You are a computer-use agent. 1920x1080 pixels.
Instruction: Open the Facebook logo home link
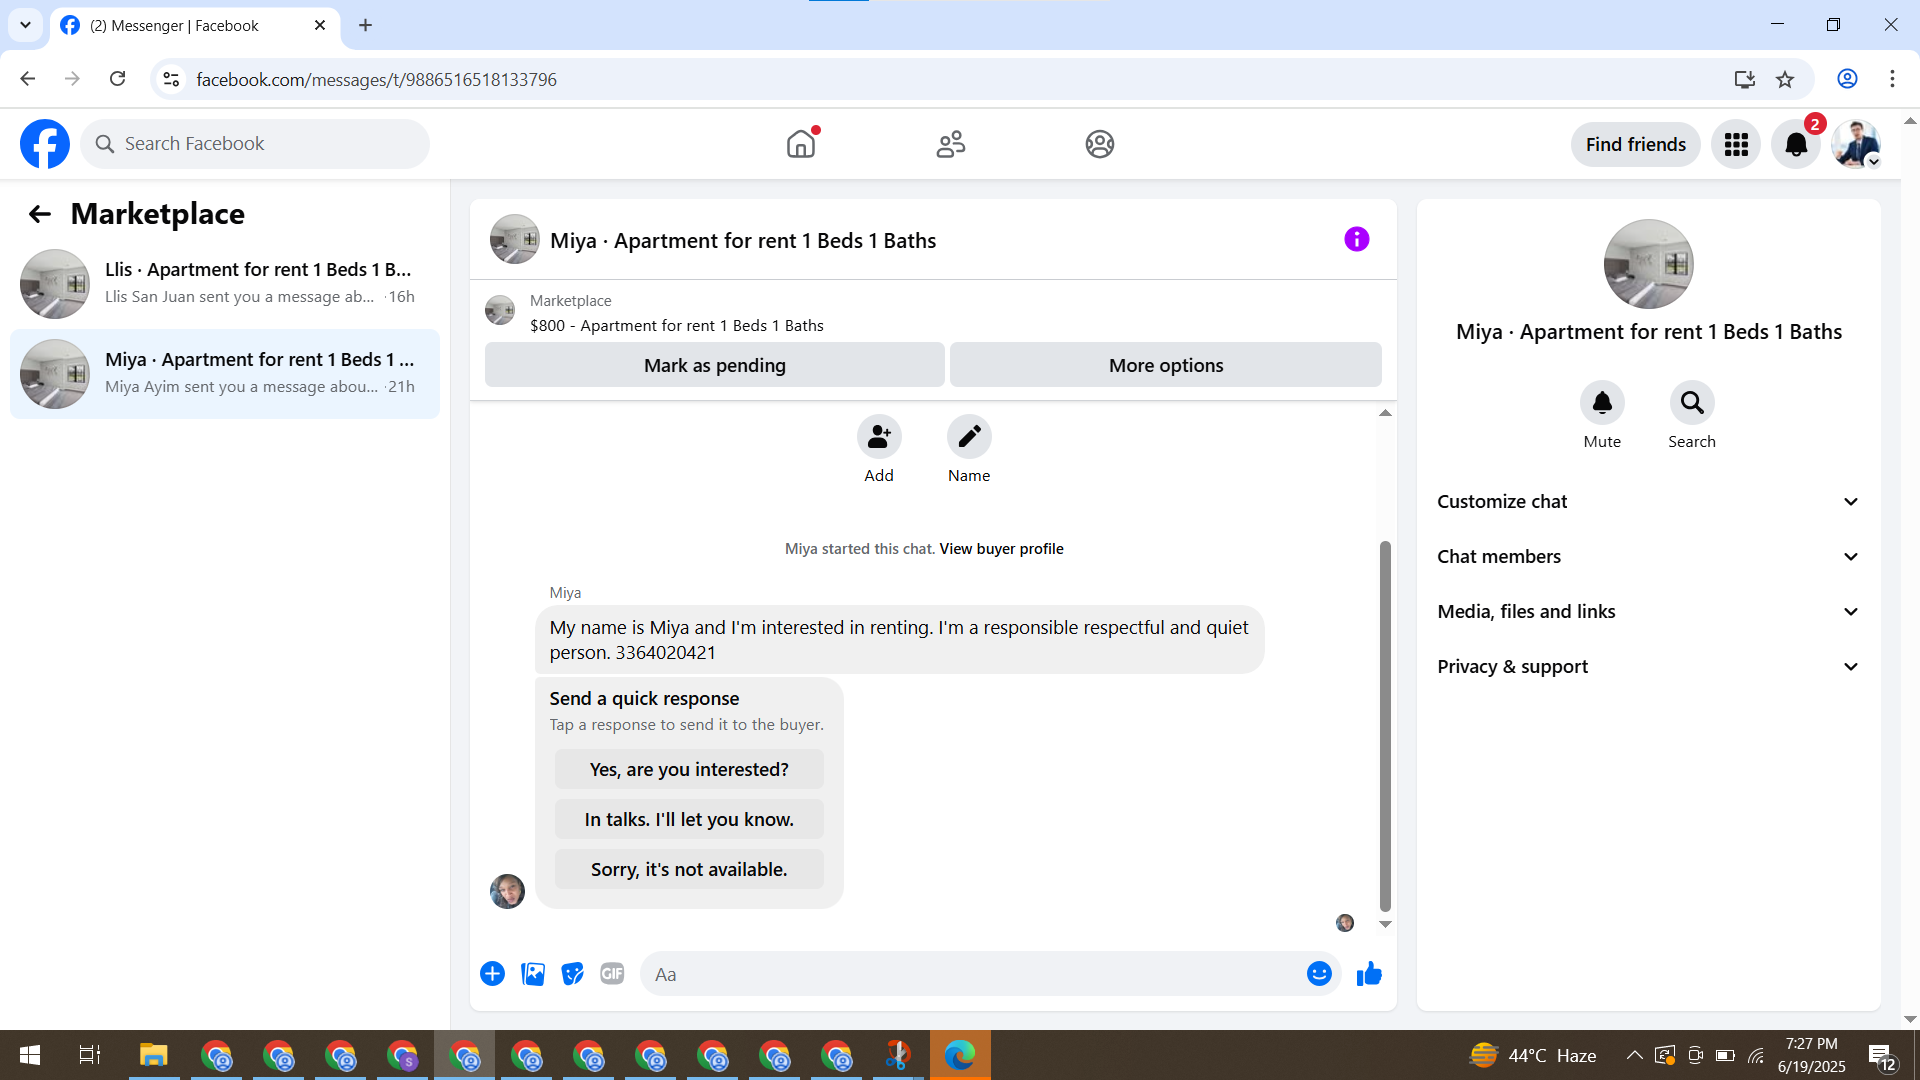point(45,144)
